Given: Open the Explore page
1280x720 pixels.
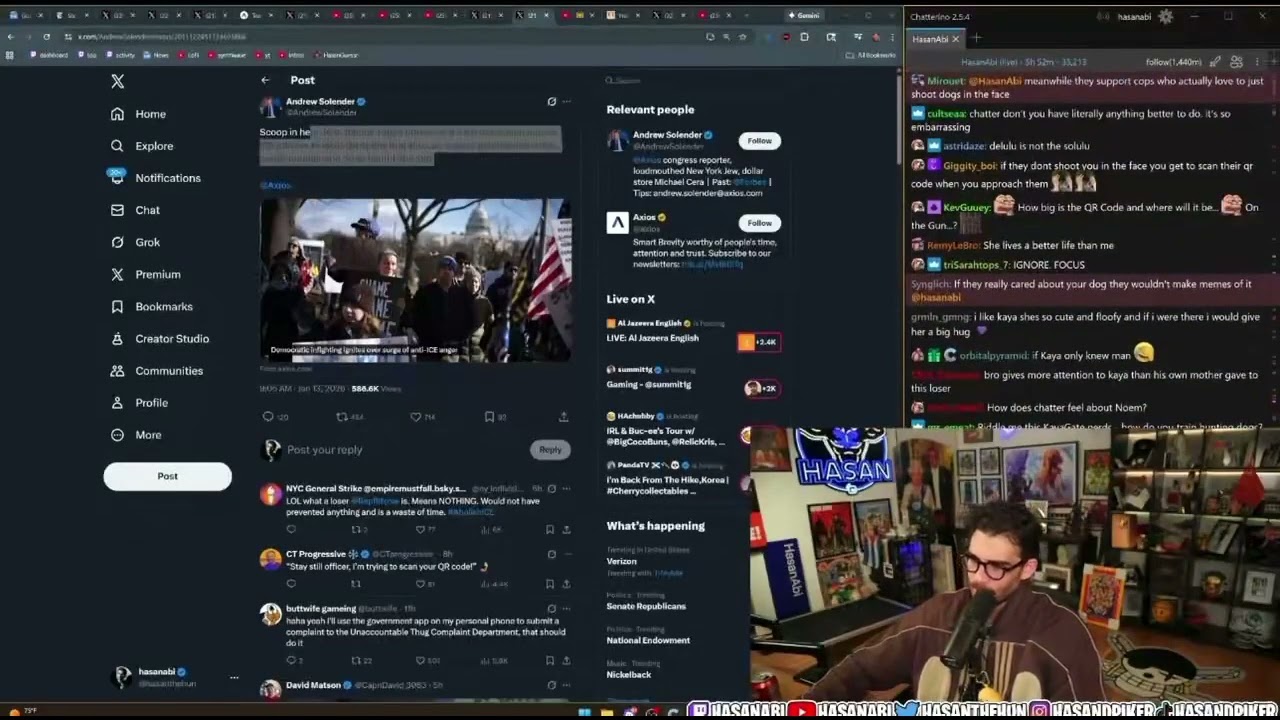Looking at the screenshot, I should tap(142, 146).
